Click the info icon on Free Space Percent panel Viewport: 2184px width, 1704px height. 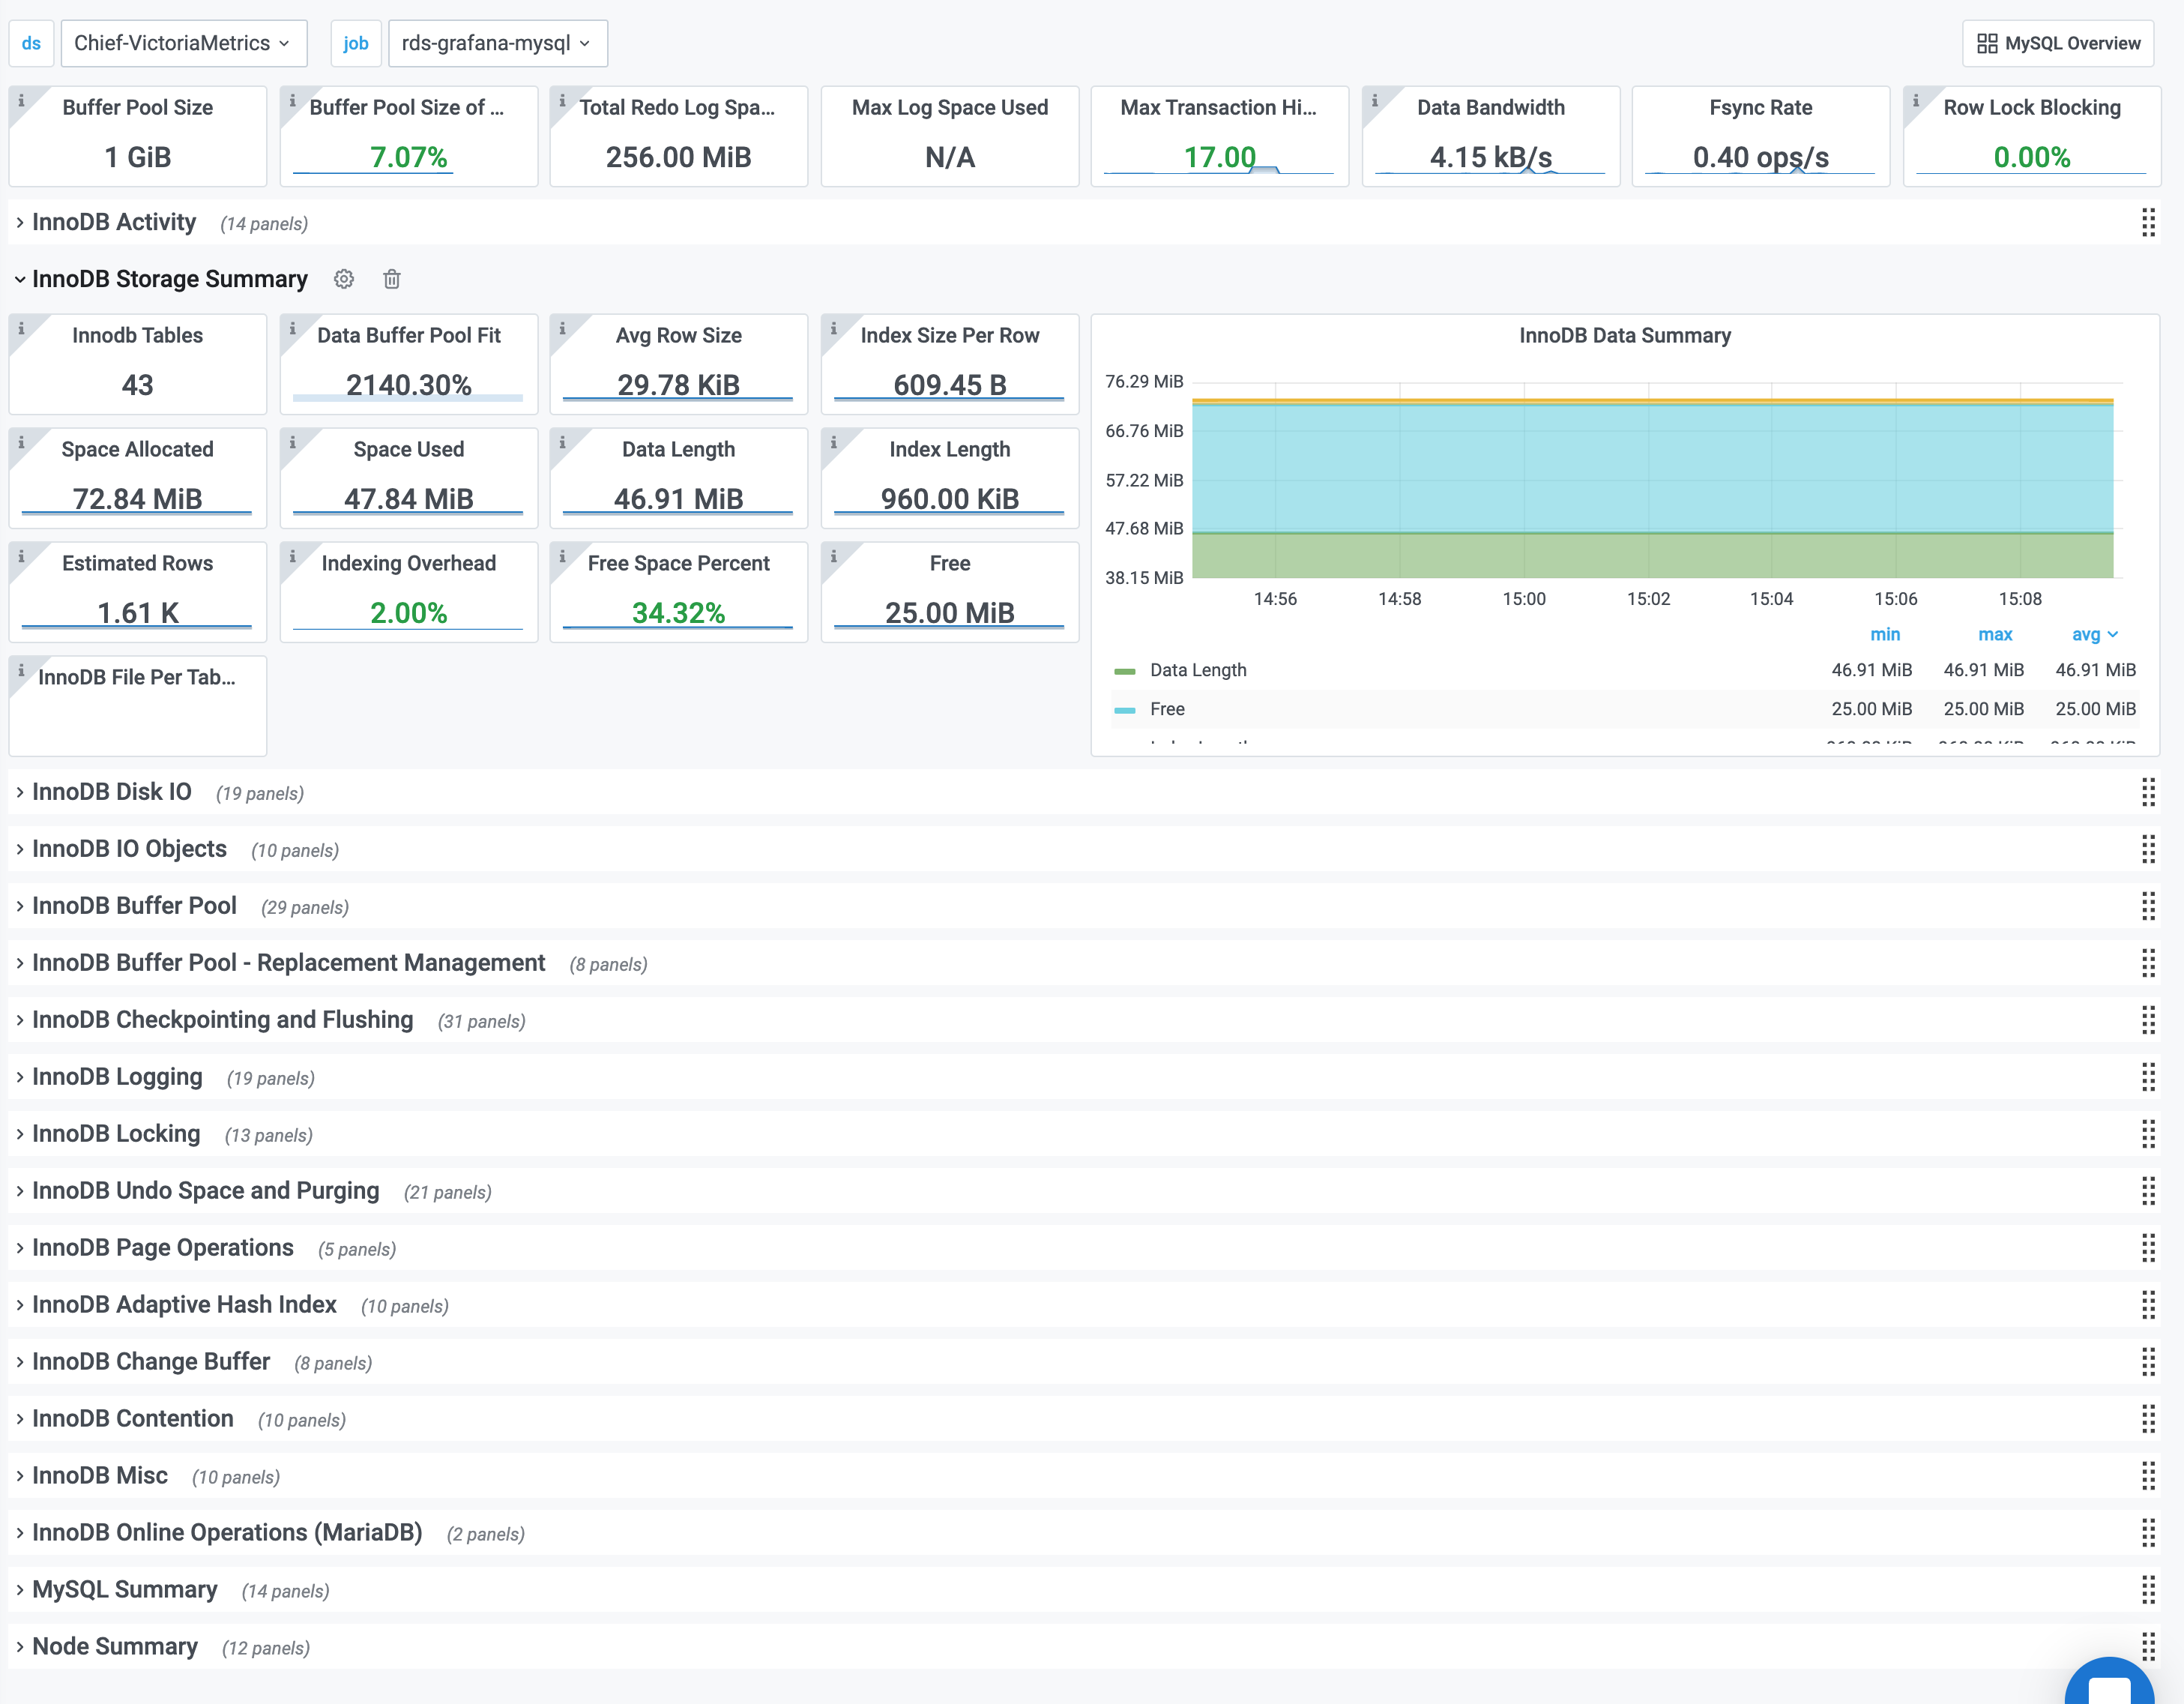tap(563, 556)
